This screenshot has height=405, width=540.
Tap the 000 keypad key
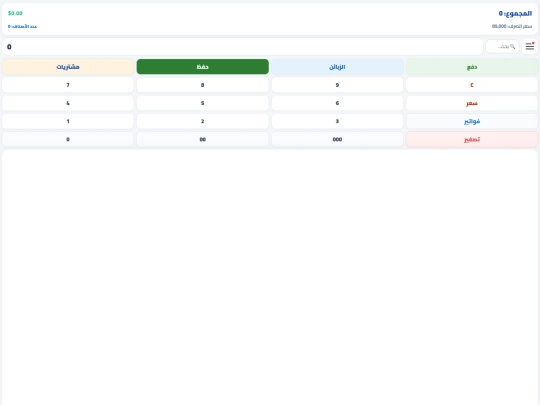[x=337, y=139]
